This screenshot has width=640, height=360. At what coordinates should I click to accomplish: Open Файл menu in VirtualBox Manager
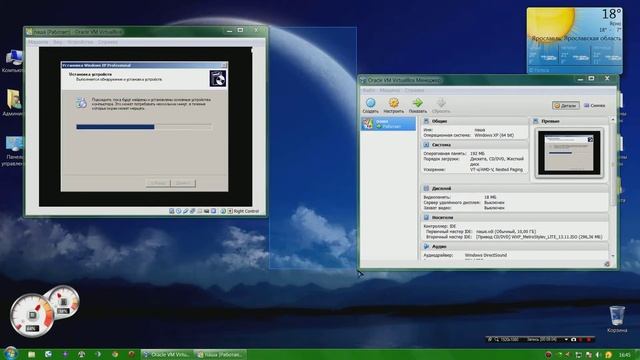[369, 90]
